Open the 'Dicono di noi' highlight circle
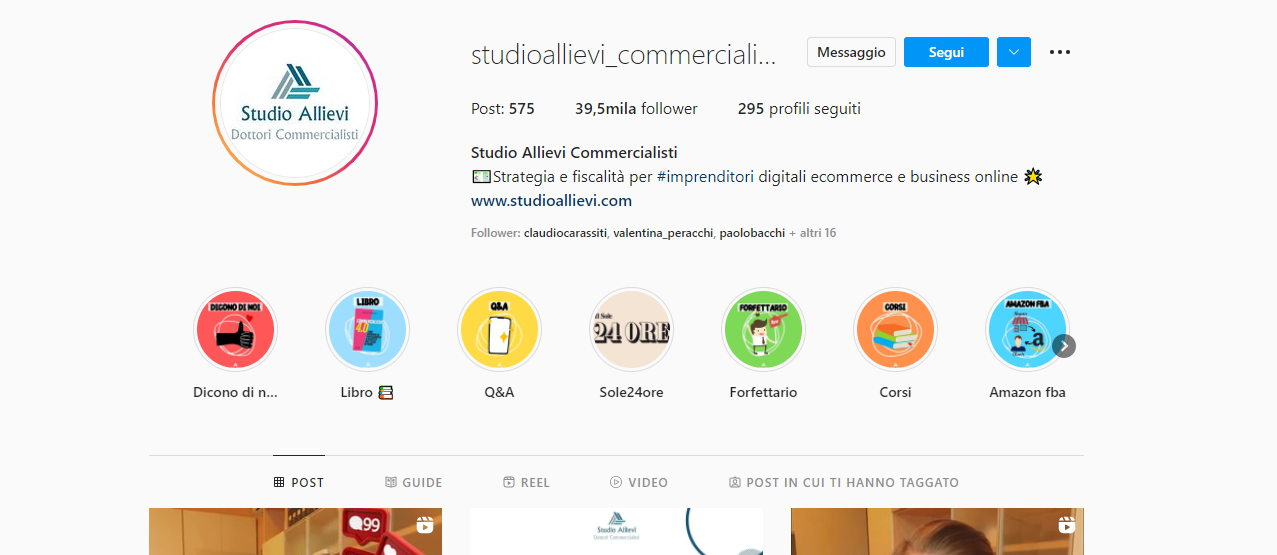This screenshot has height=555, width=1277. click(x=235, y=330)
